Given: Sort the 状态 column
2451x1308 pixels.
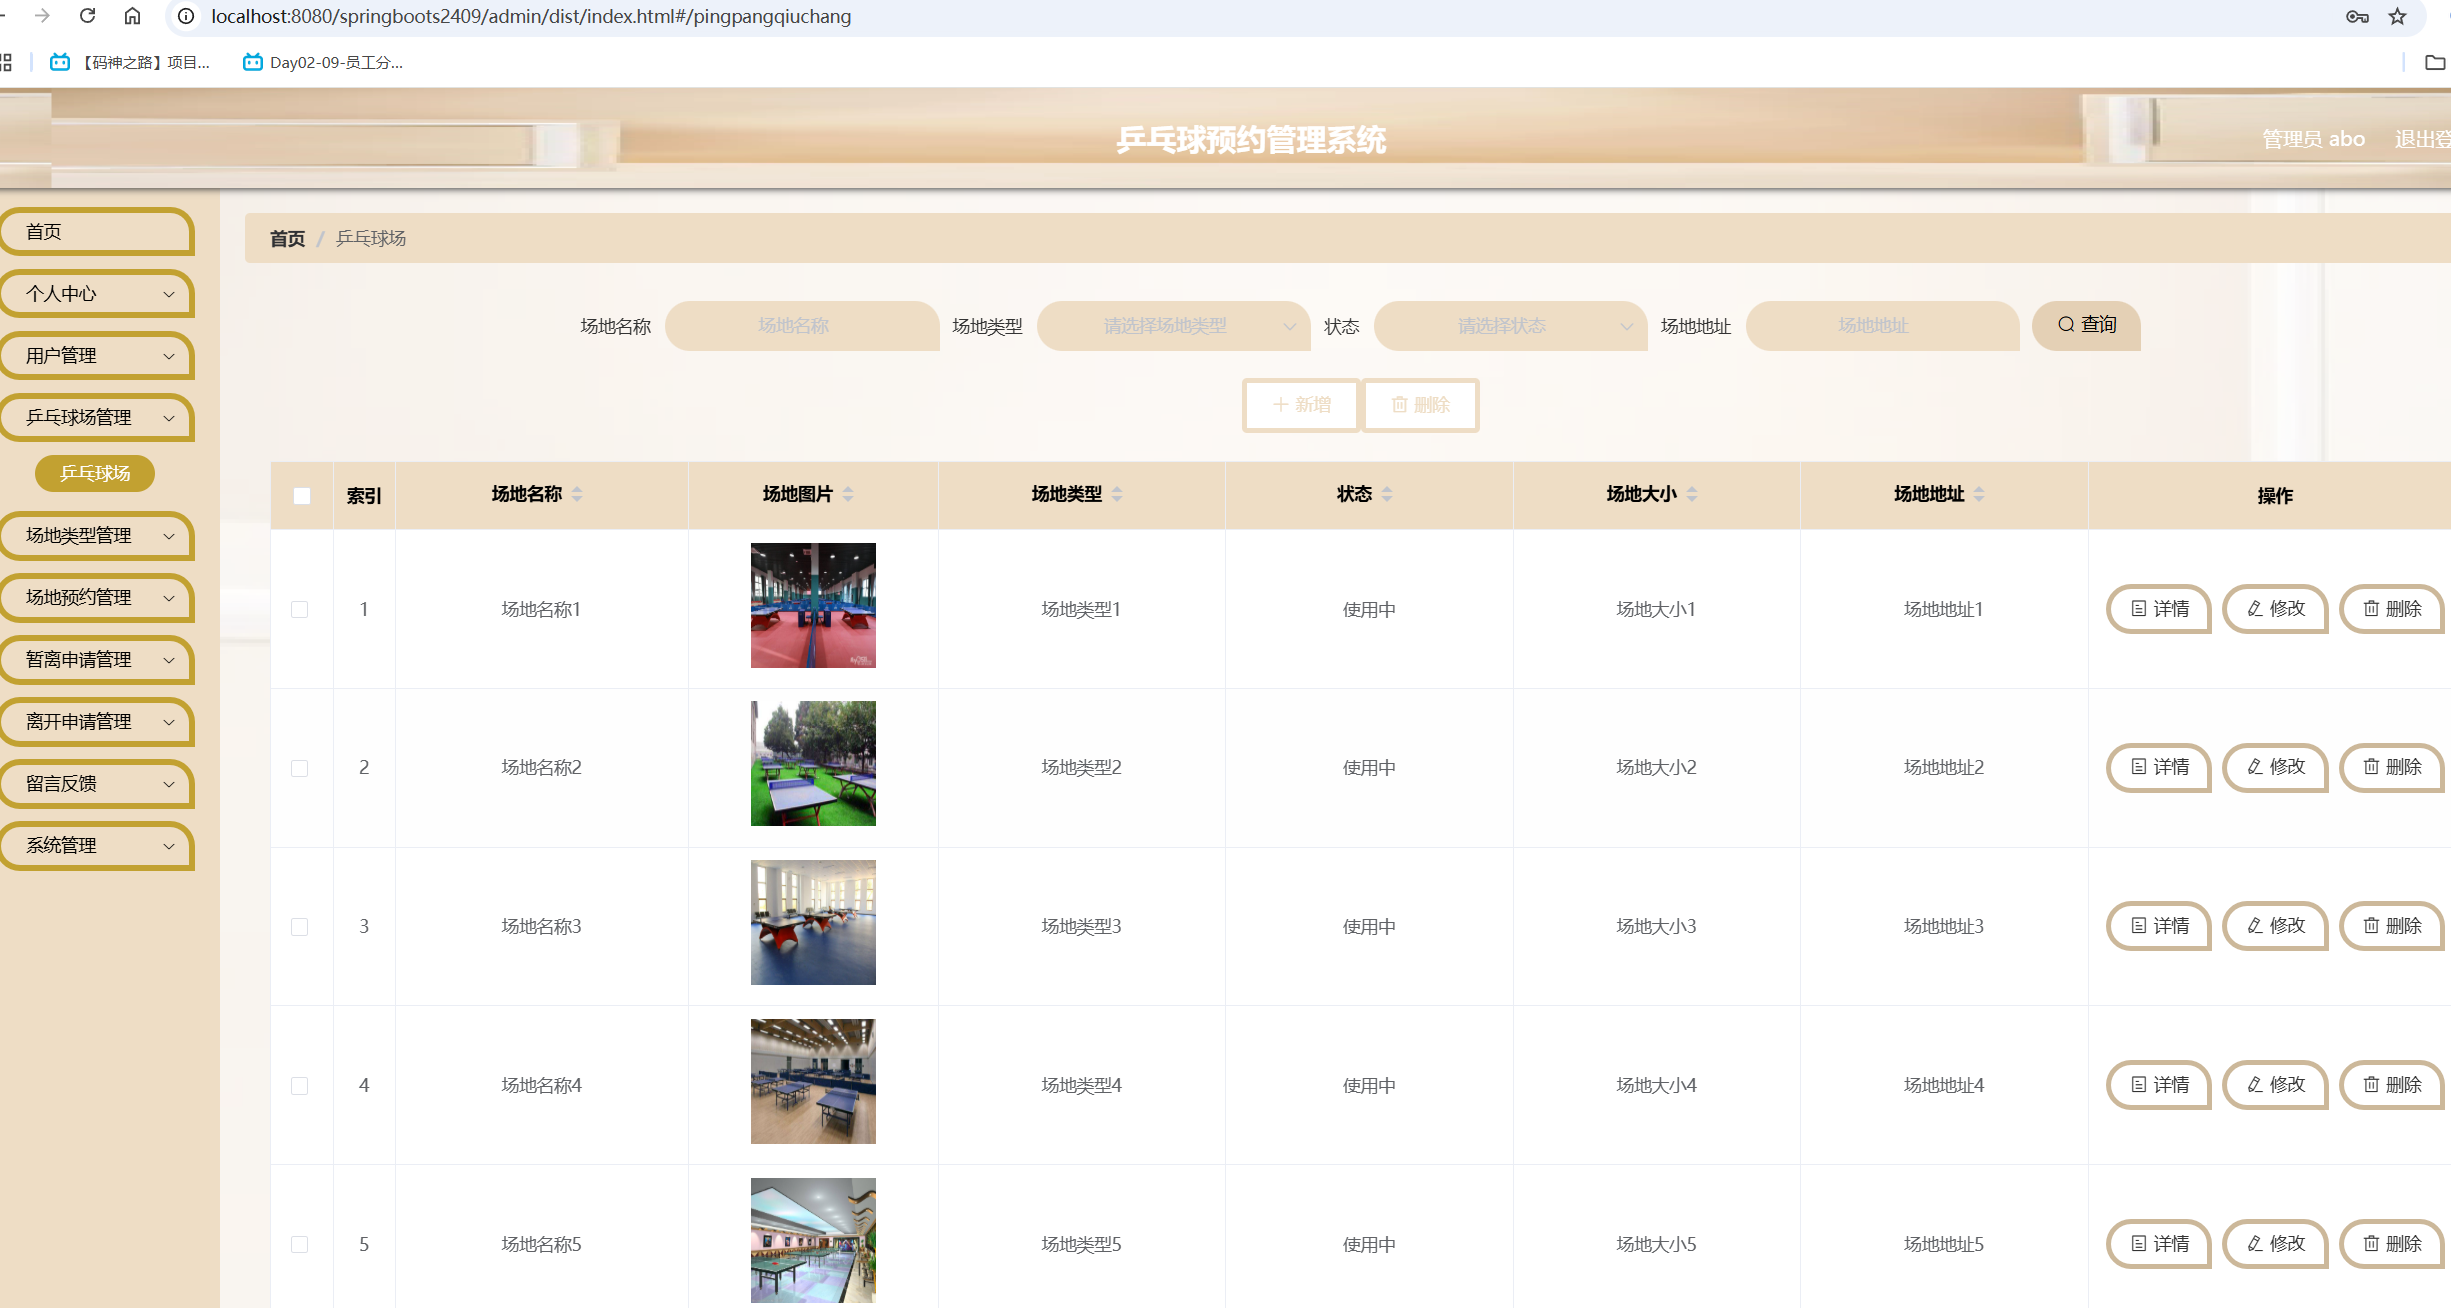Looking at the screenshot, I should tap(1386, 494).
